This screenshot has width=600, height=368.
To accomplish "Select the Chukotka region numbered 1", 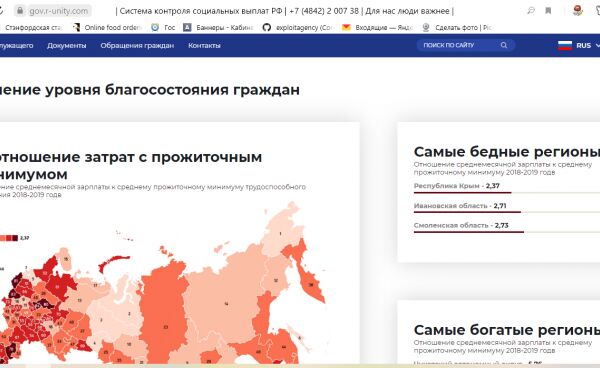I will click(x=280, y=233).
